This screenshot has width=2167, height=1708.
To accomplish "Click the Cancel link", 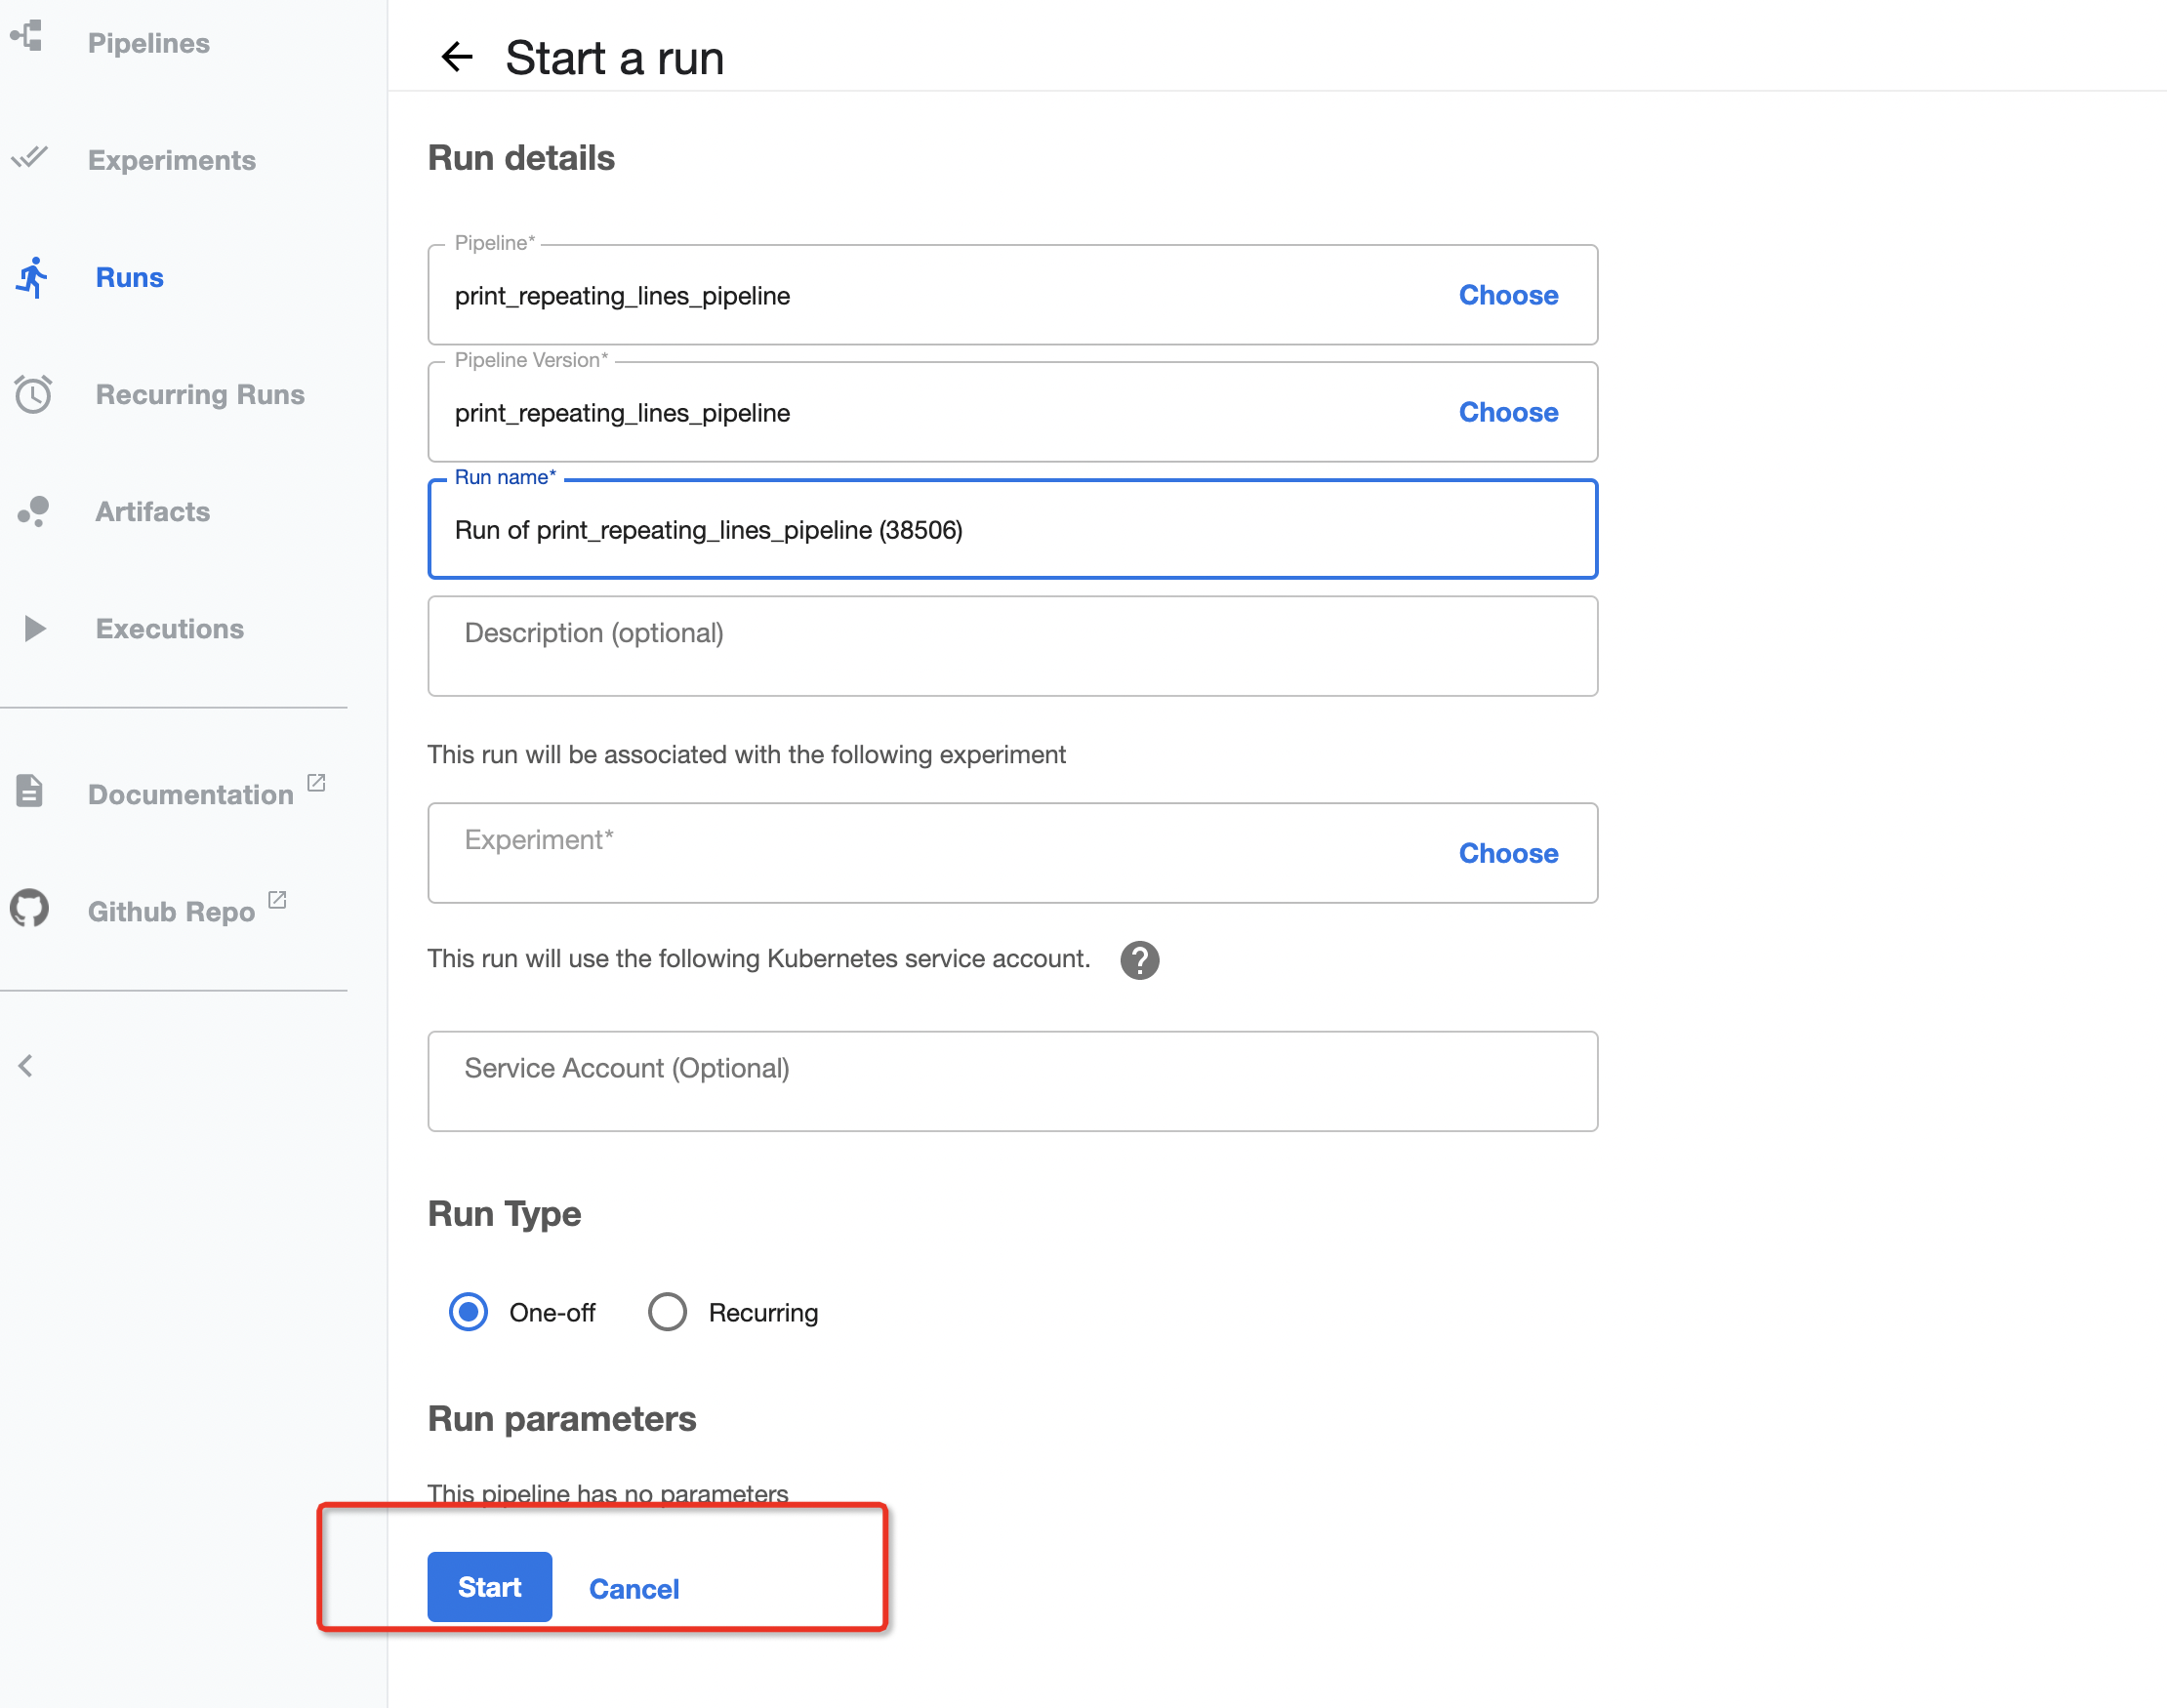I will (x=633, y=1588).
